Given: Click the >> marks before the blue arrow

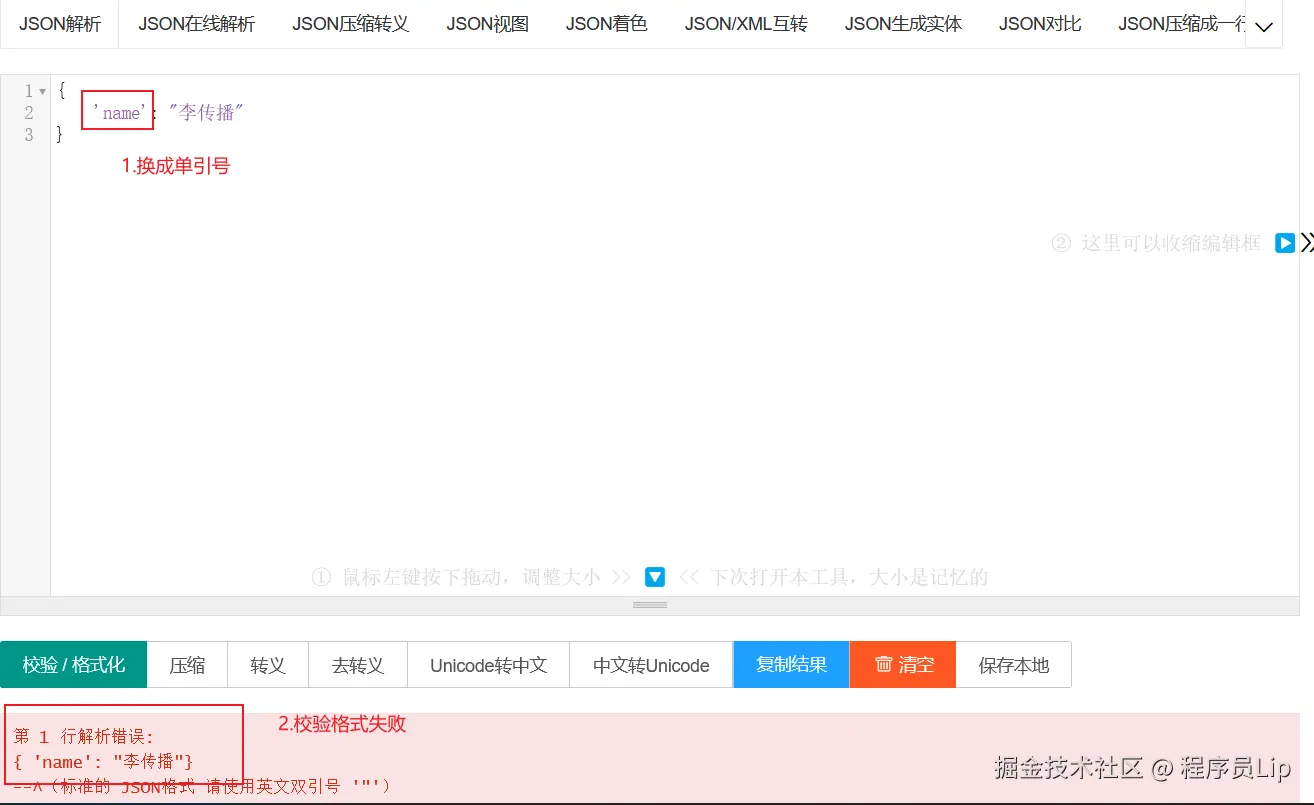Looking at the screenshot, I should tap(621, 576).
